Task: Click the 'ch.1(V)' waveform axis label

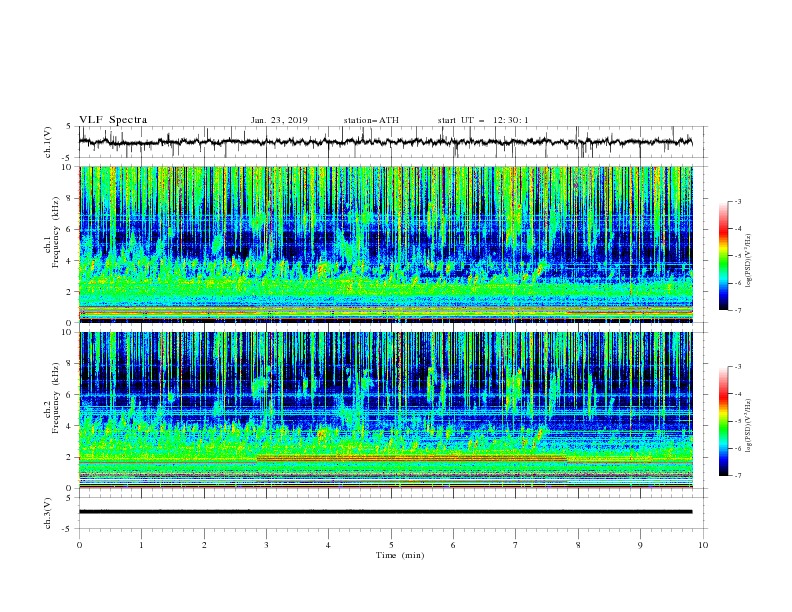Action: click(x=48, y=142)
